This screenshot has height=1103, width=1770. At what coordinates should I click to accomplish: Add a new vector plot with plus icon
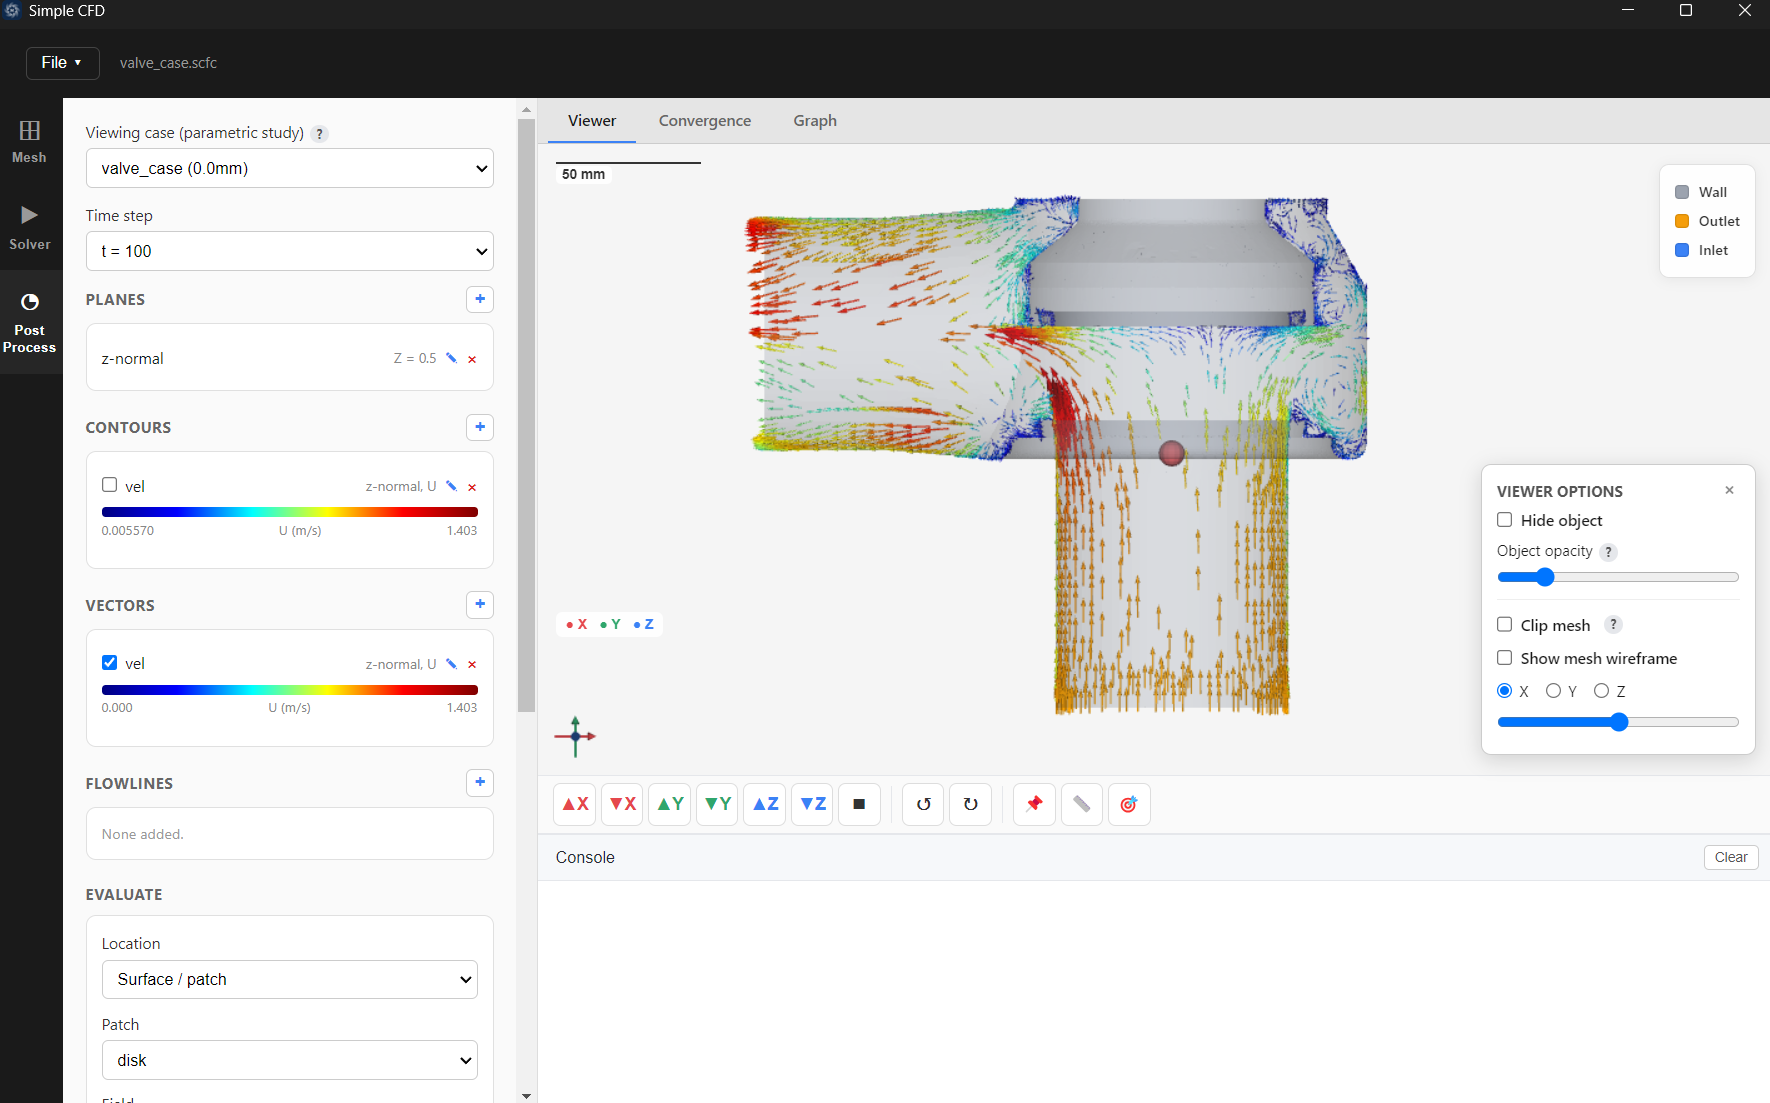[x=480, y=604]
